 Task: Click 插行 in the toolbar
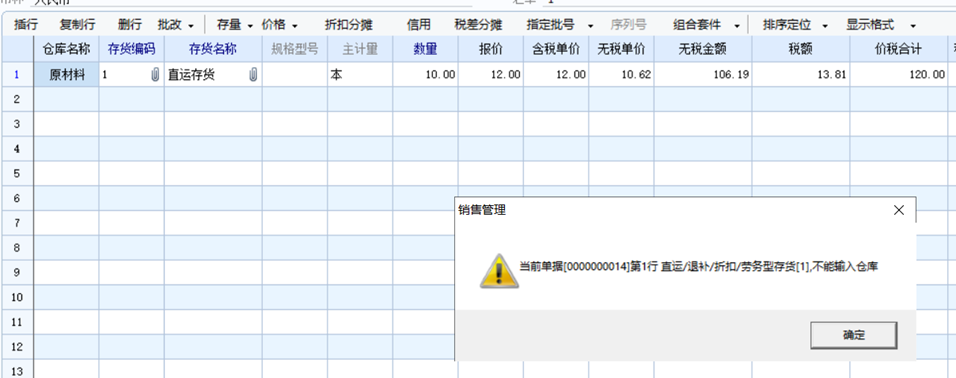pyautogui.click(x=26, y=25)
